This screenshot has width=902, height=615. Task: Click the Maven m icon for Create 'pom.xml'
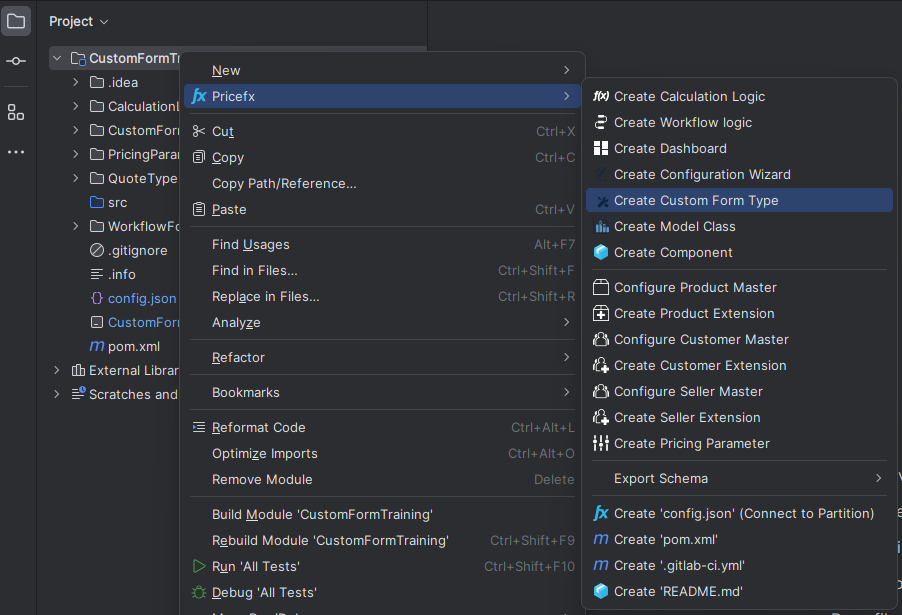601,539
